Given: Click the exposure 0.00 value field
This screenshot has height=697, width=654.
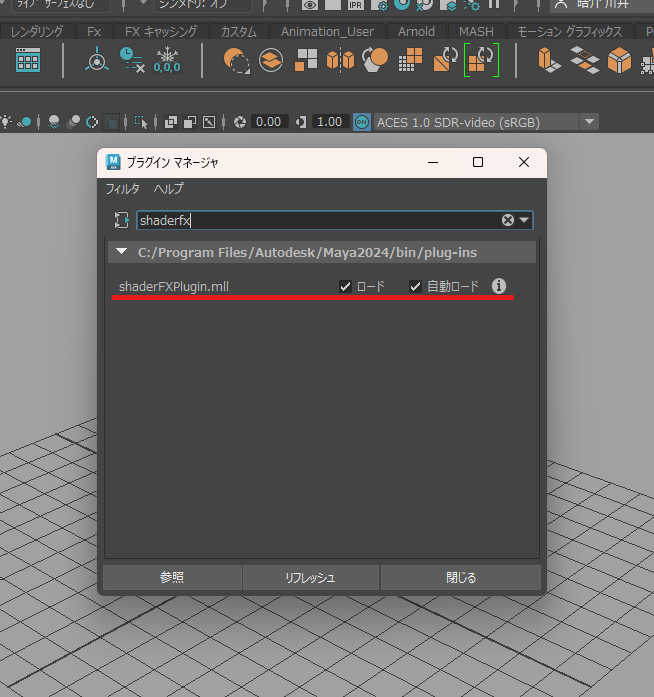Looking at the screenshot, I should click(x=269, y=122).
